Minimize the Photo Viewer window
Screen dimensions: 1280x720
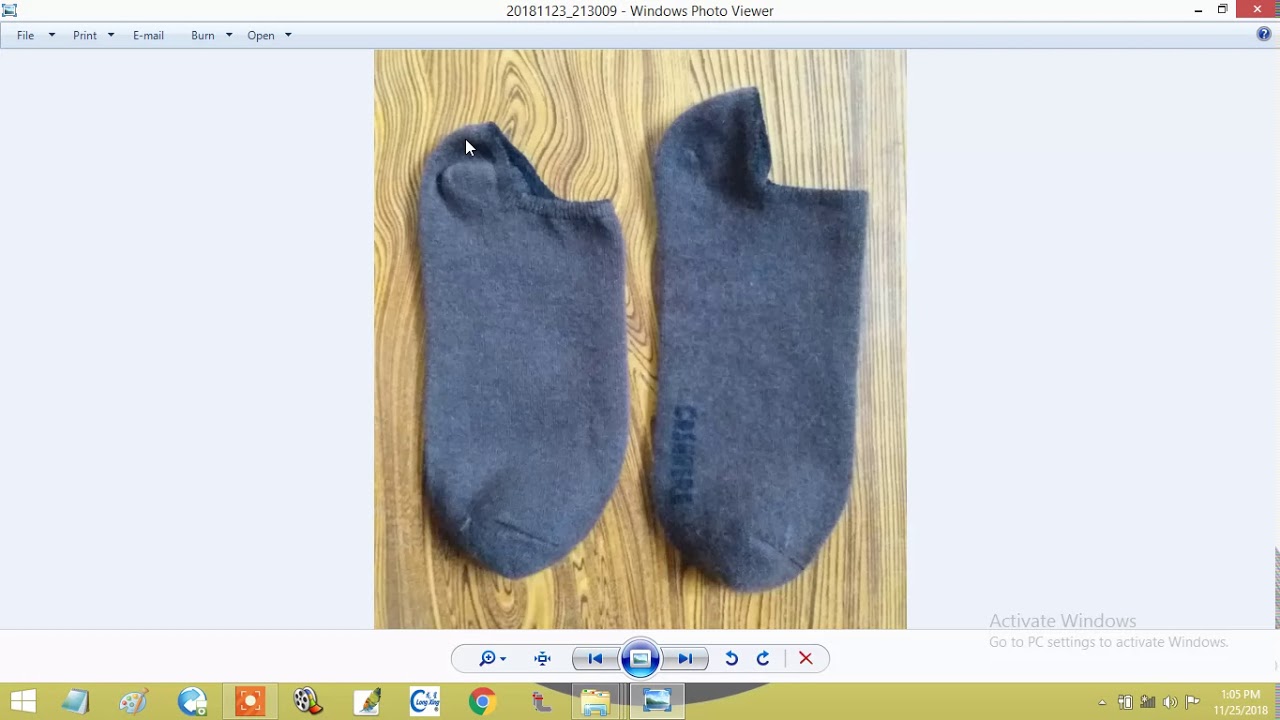(x=1198, y=10)
